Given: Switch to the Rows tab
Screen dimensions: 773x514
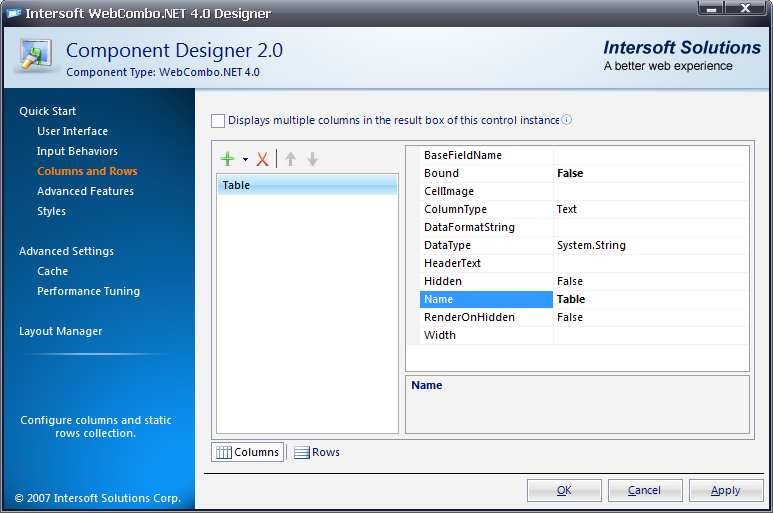Looking at the screenshot, I should tap(317, 452).
